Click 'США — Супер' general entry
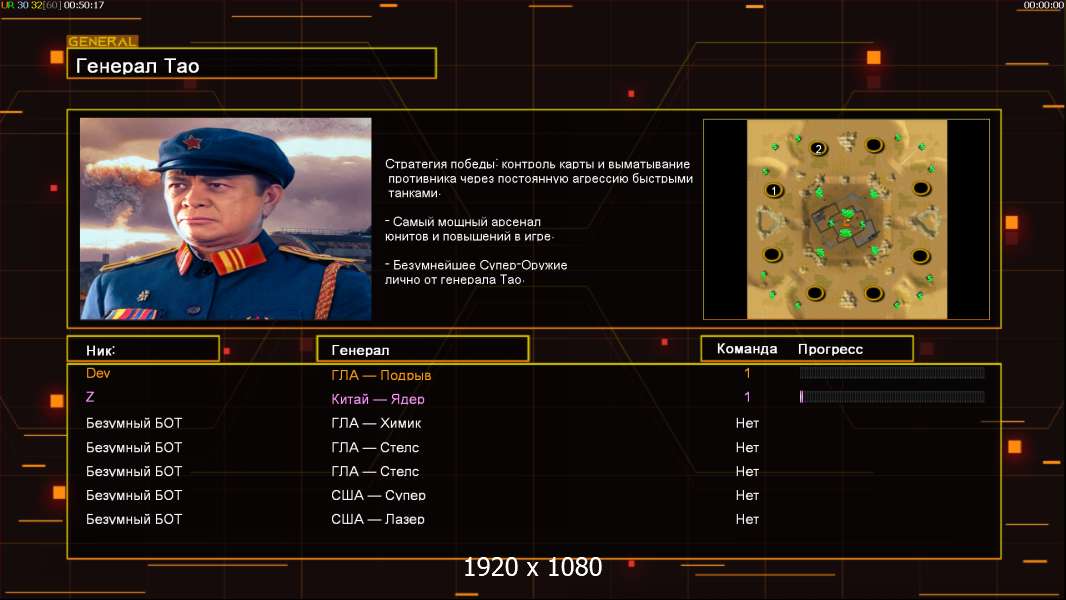This screenshot has width=1066, height=600. [x=378, y=495]
